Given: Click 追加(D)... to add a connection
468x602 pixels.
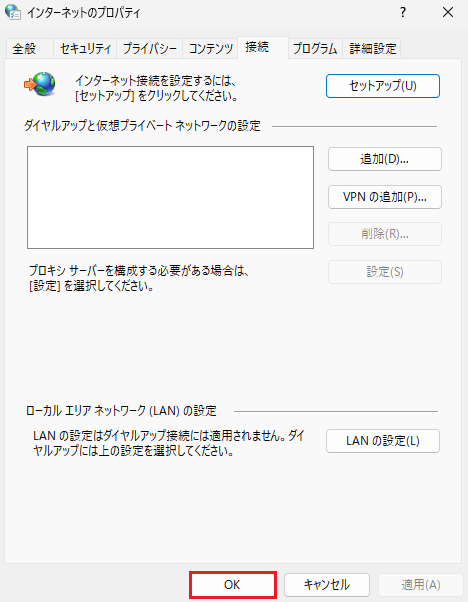Looking at the screenshot, I should click(385, 159).
